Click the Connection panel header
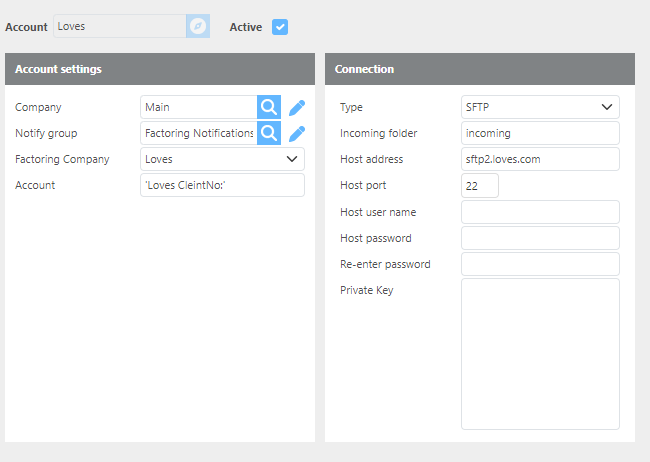650x462 pixels. (x=479, y=69)
